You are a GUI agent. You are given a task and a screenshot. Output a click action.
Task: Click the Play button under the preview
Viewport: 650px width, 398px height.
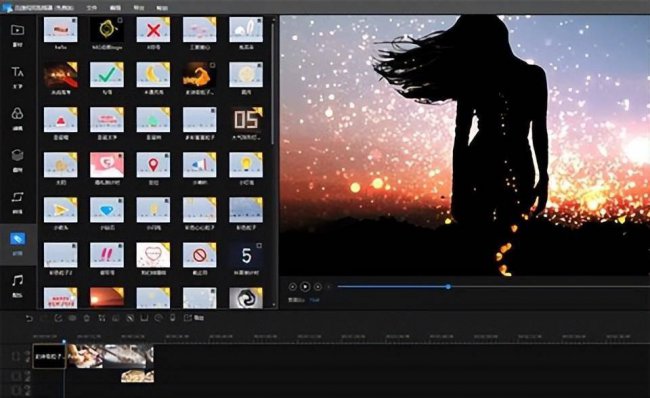click(305, 286)
